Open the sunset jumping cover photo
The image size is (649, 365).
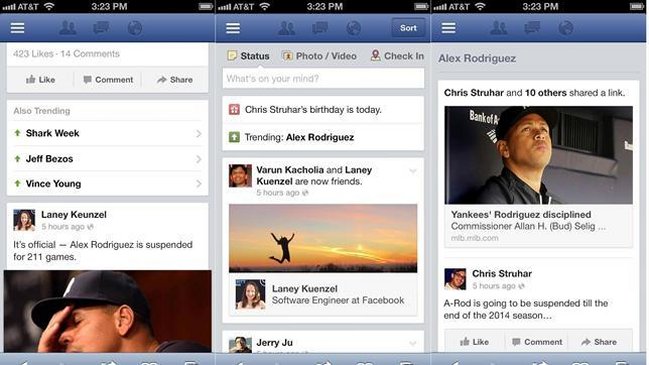[x=323, y=238]
